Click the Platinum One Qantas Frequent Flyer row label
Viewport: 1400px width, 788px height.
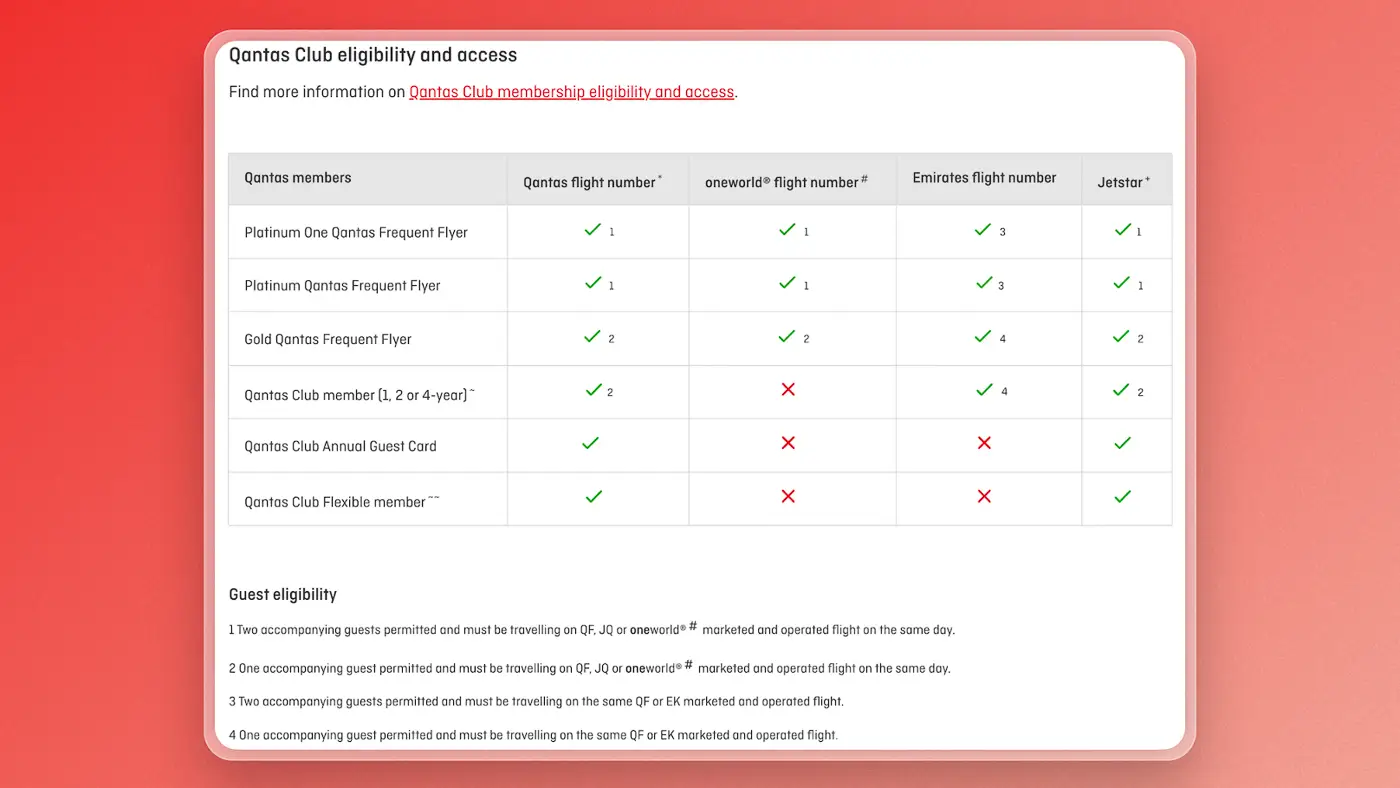point(356,232)
